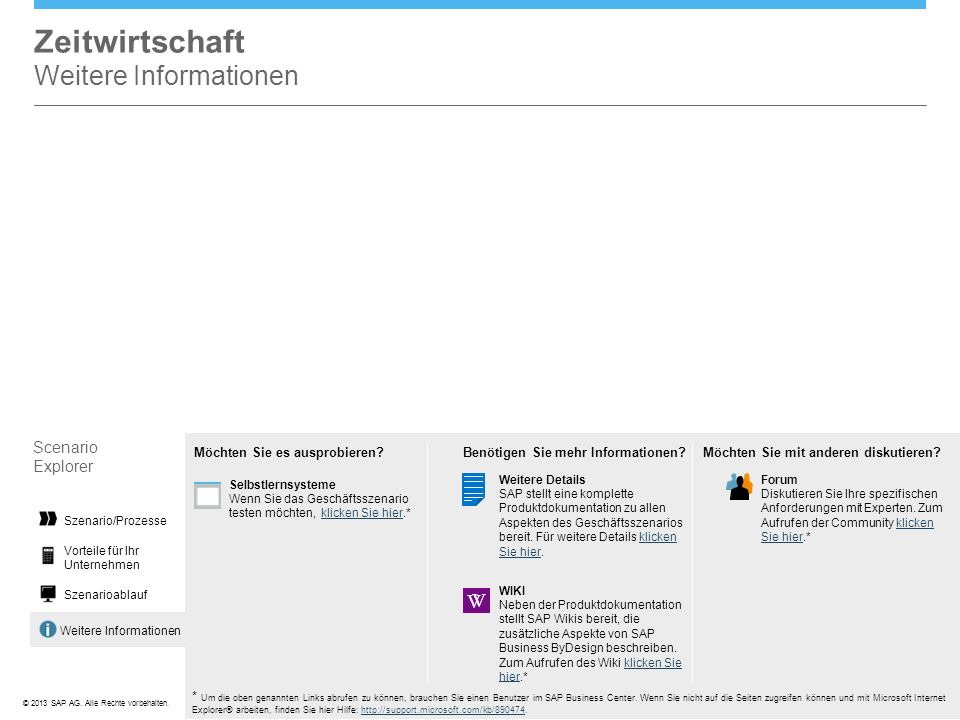Click the 'Benötigen Sie mehr Informationen?' heading
This screenshot has height=720, width=960.
click(574, 452)
